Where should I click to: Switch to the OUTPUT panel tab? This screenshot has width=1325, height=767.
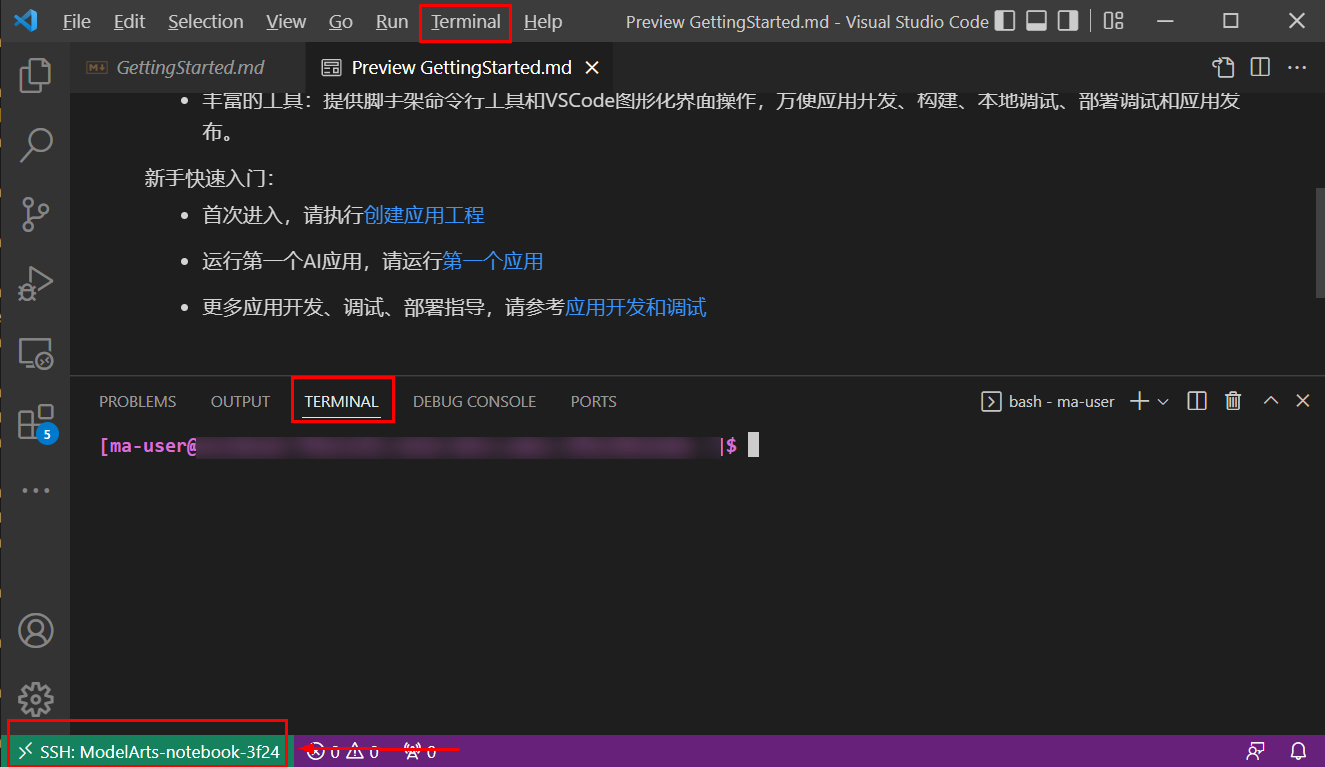coord(240,401)
